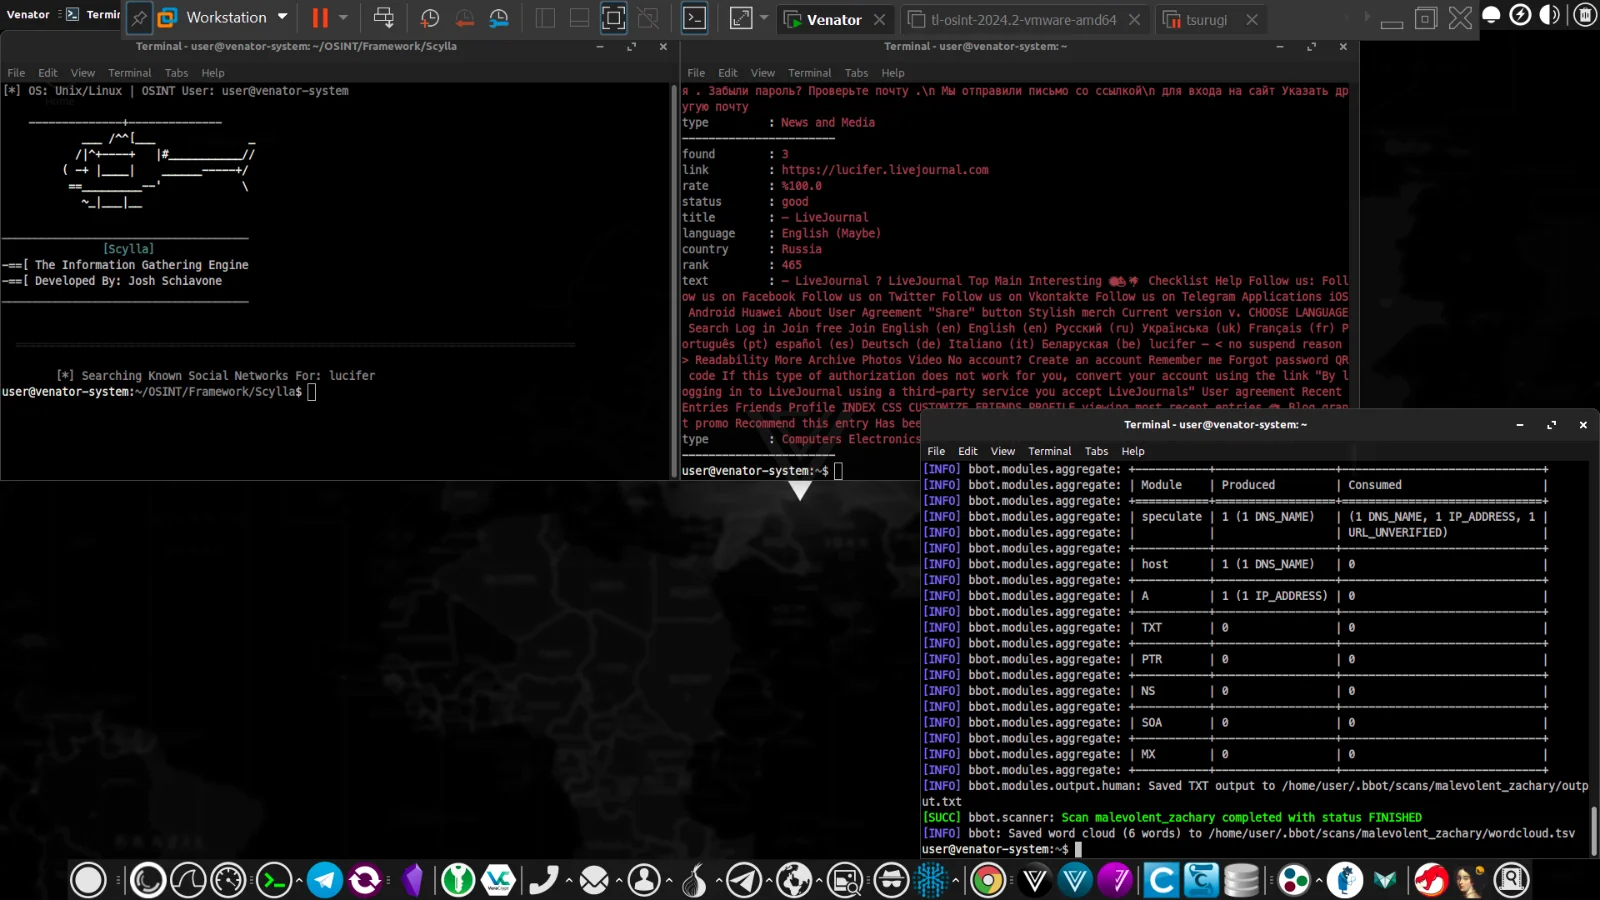Expand the stretch guest display dropdown arrow
The height and width of the screenshot is (900, 1600).
pyautogui.click(x=764, y=18)
